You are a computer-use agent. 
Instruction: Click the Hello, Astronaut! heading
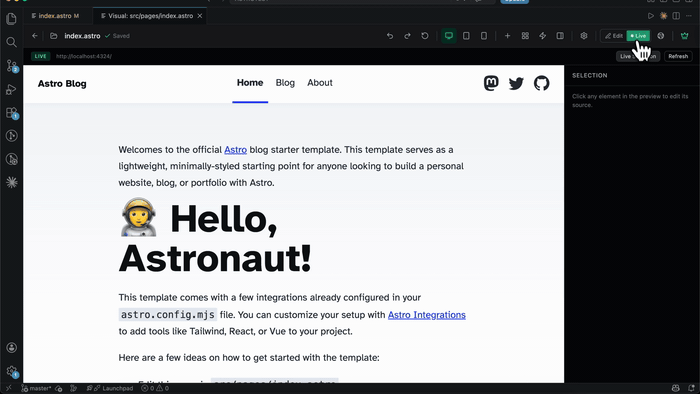click(215, 238)
